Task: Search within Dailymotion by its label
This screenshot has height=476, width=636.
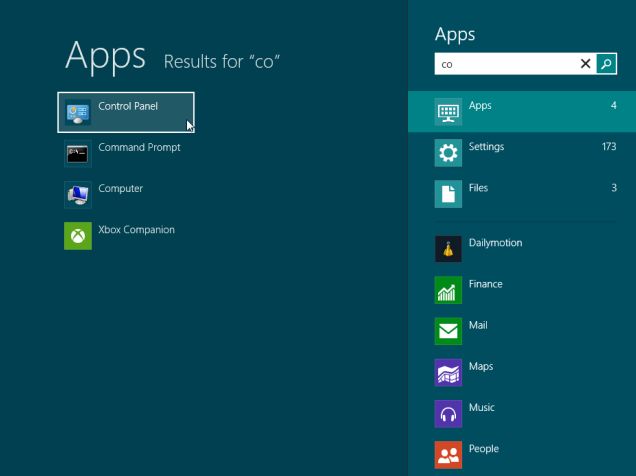Action: [x=495, y=243]
